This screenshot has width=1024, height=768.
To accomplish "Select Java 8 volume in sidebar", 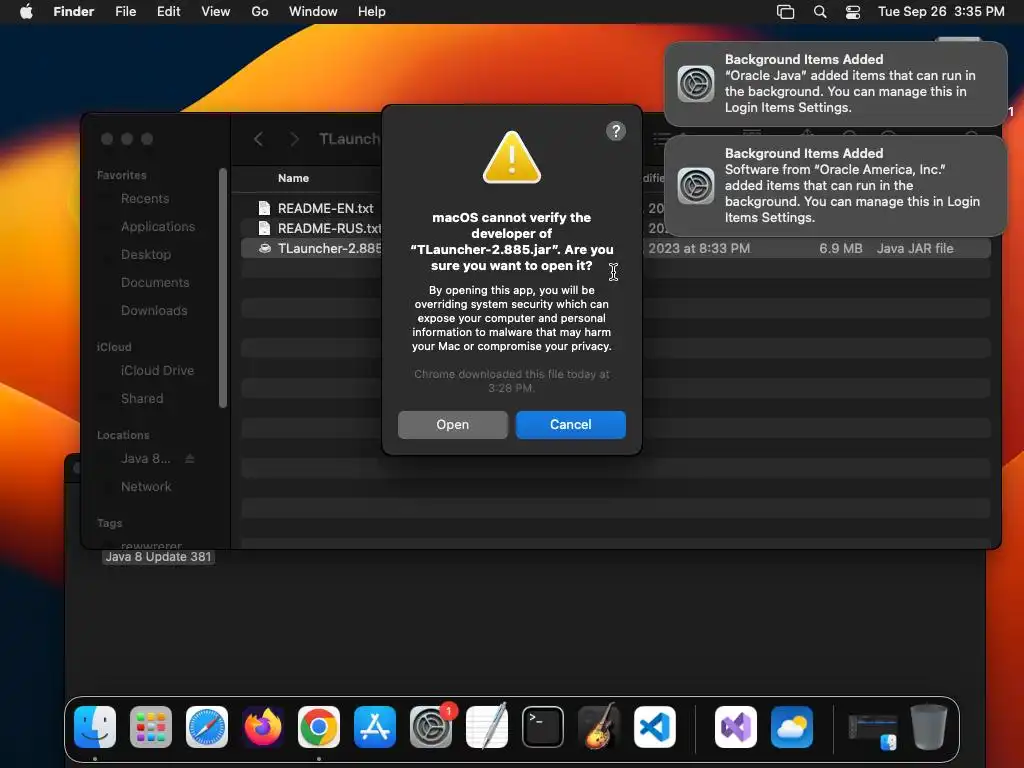I will (x=145, y=458).
